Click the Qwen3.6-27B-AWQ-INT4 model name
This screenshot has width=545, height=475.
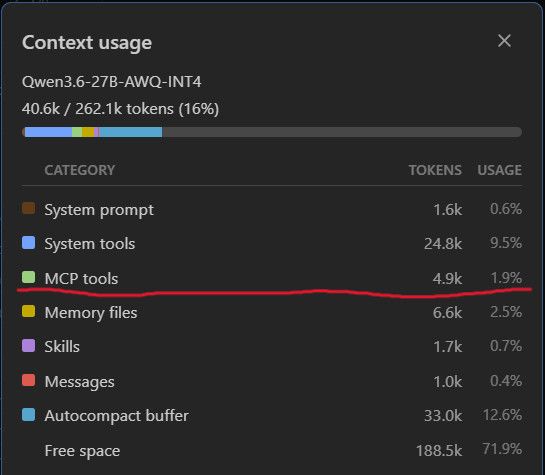tap(112, 82)
